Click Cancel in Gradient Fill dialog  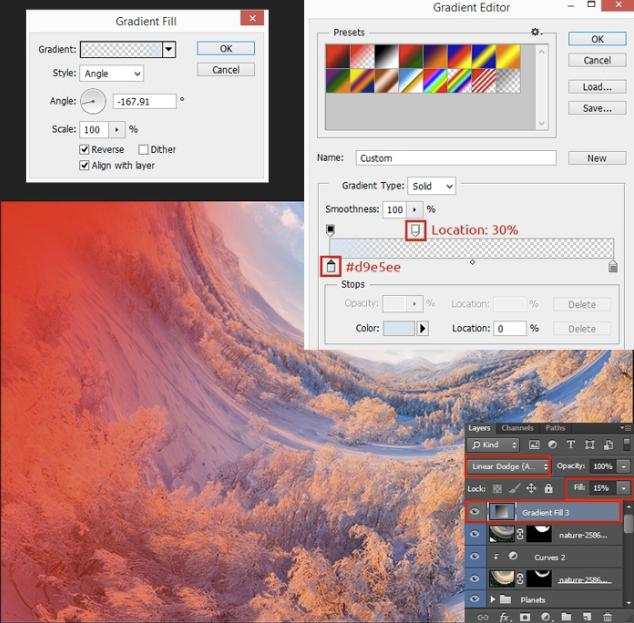(x=226, y=70)
